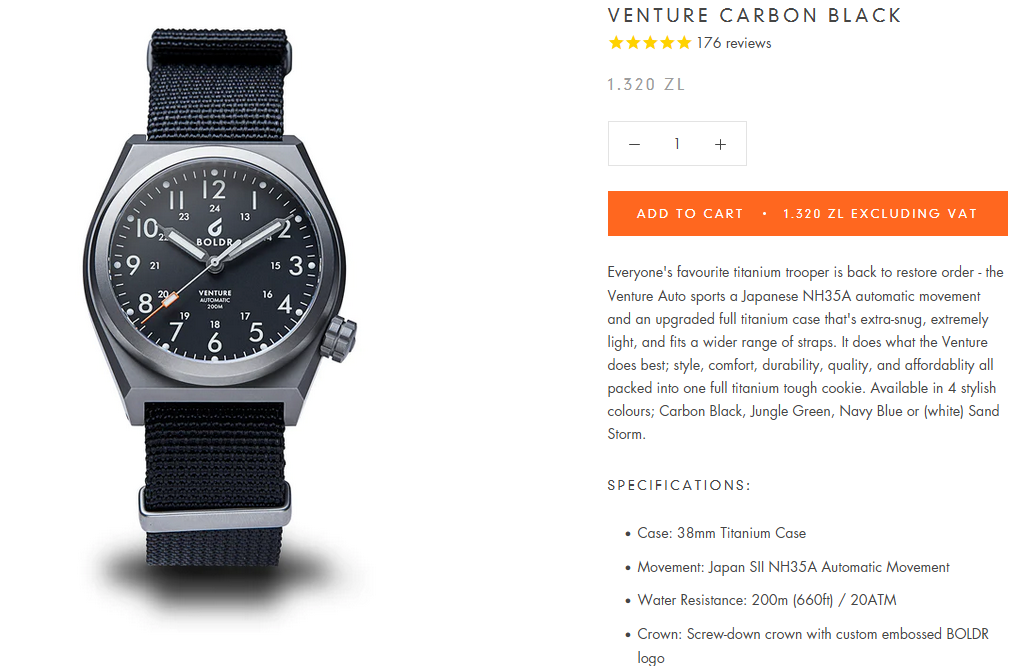Select the Case: 38mm Titanium Case item
This screenshot has height=666, width=1022.
722,533
